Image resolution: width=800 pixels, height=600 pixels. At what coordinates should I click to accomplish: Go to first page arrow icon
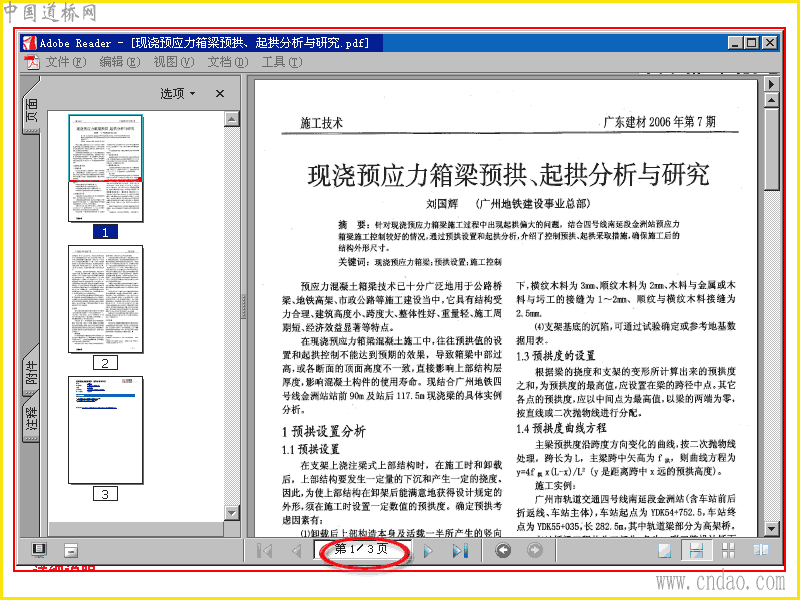point(265,551)
